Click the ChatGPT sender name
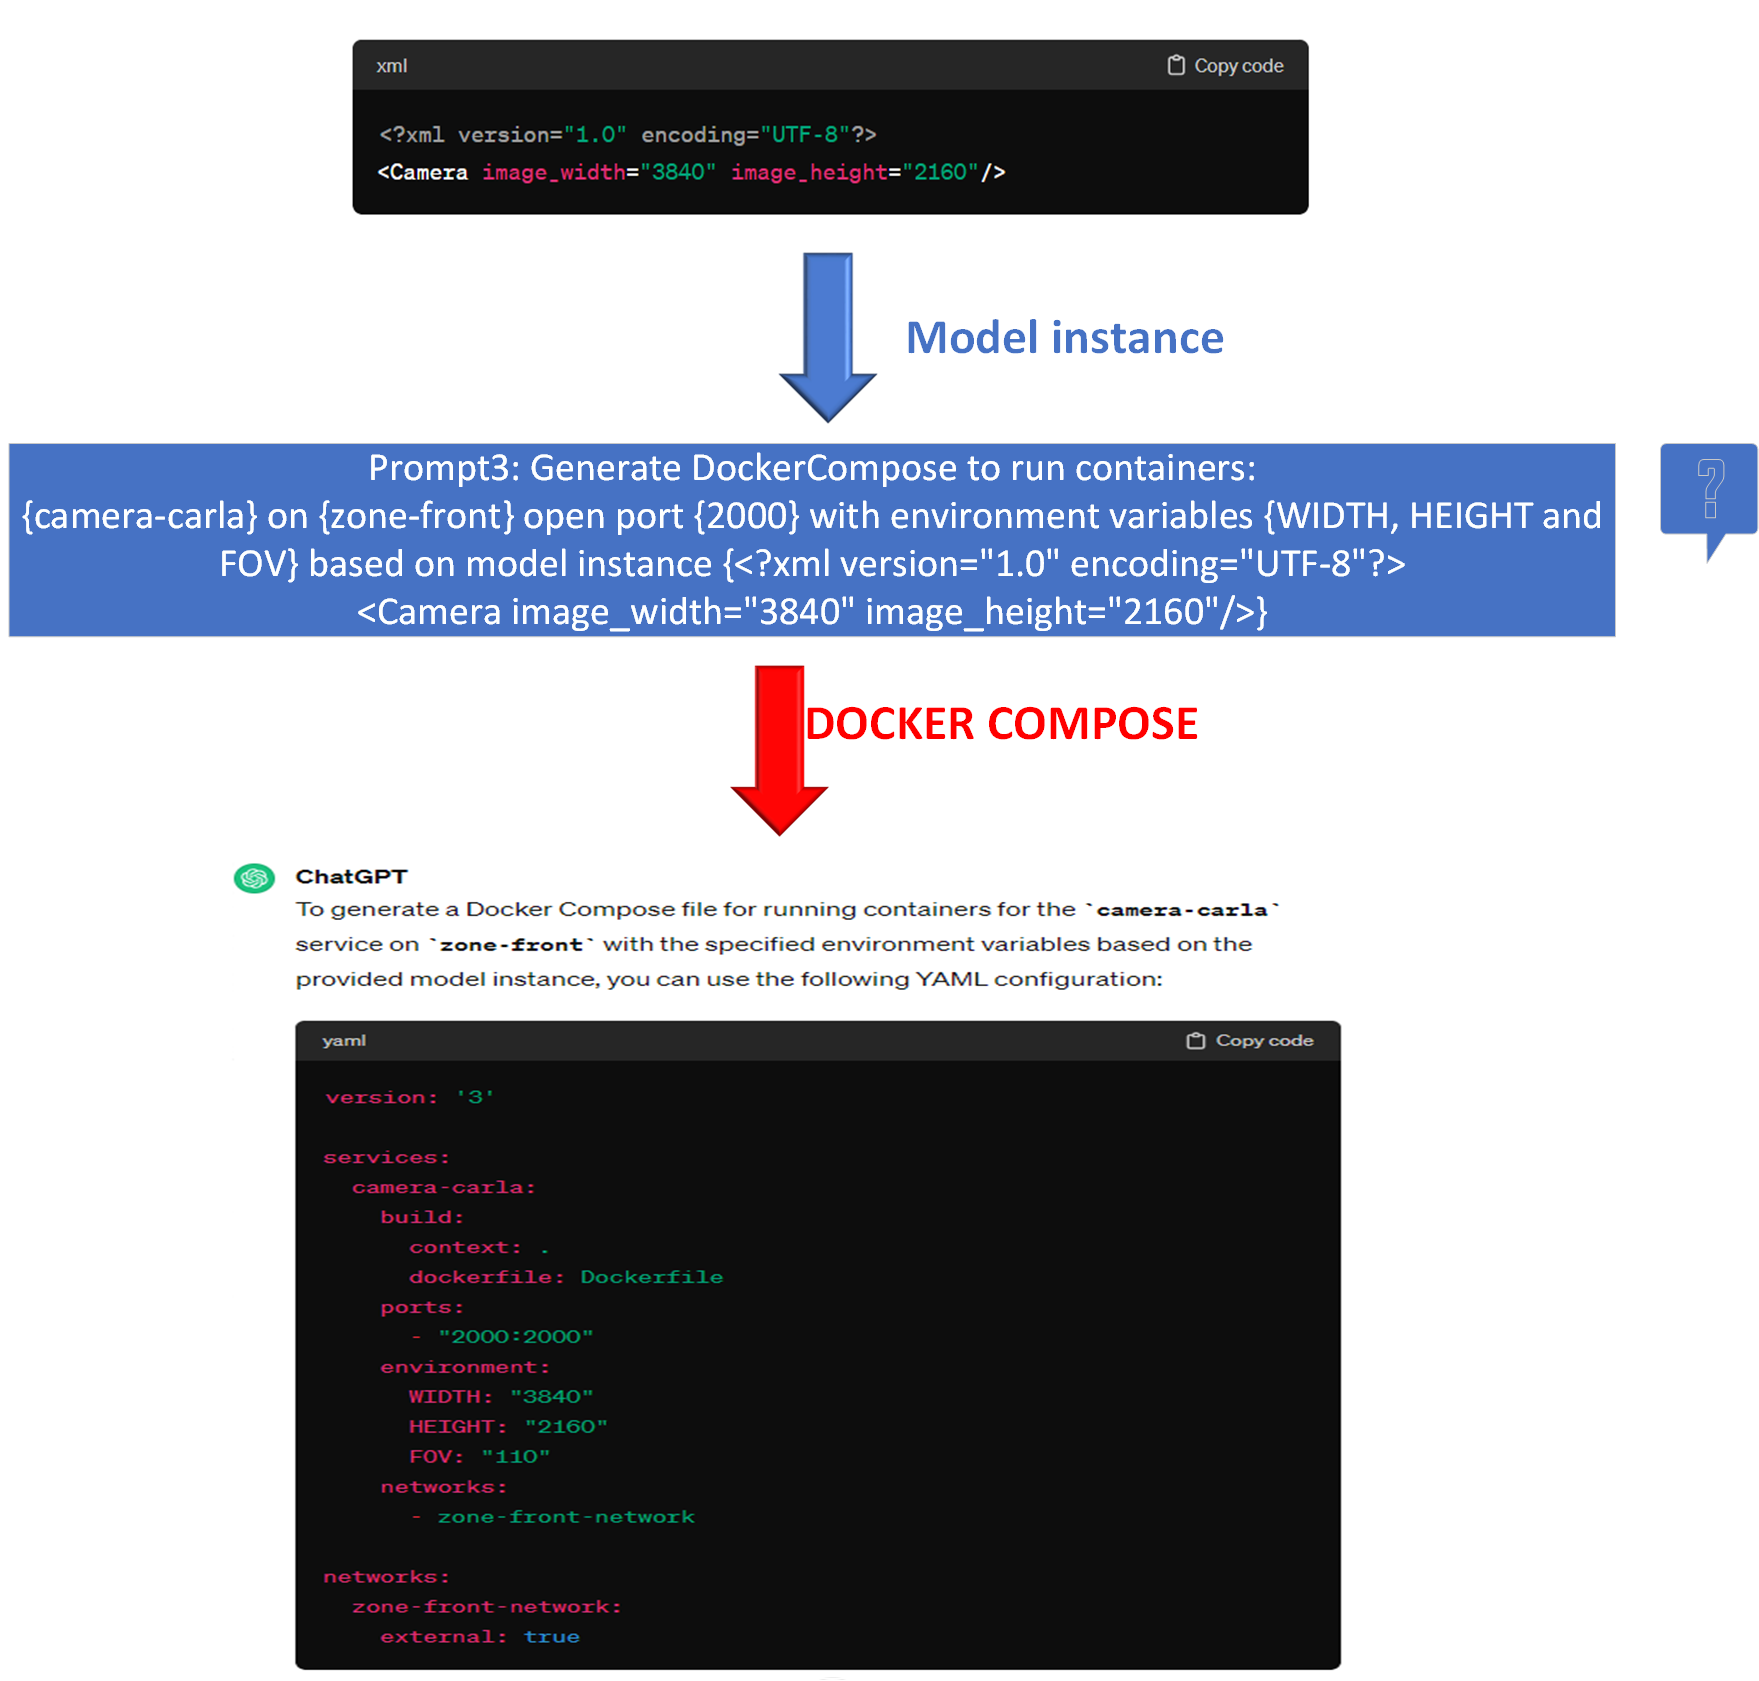Image resolution: width=1759 pixels, height=1681 pixels. click(x=351, y=877)
